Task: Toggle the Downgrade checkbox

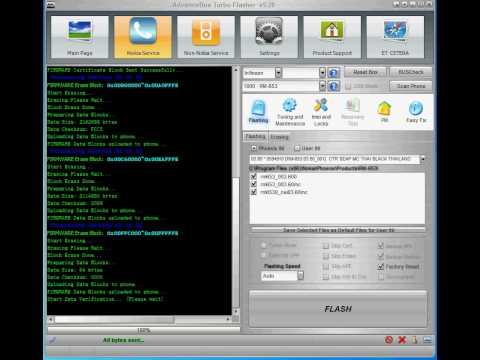Action: (381, 277)
